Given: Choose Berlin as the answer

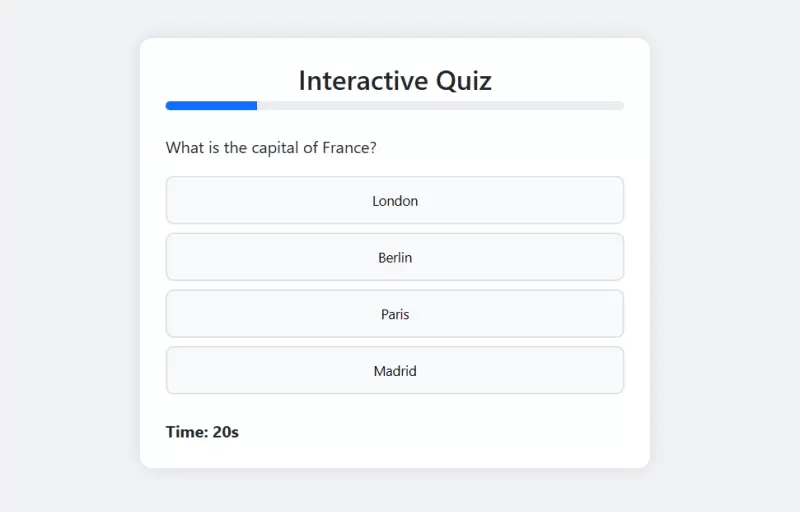Looking at the screenshot, I should [x=395, y=258].
